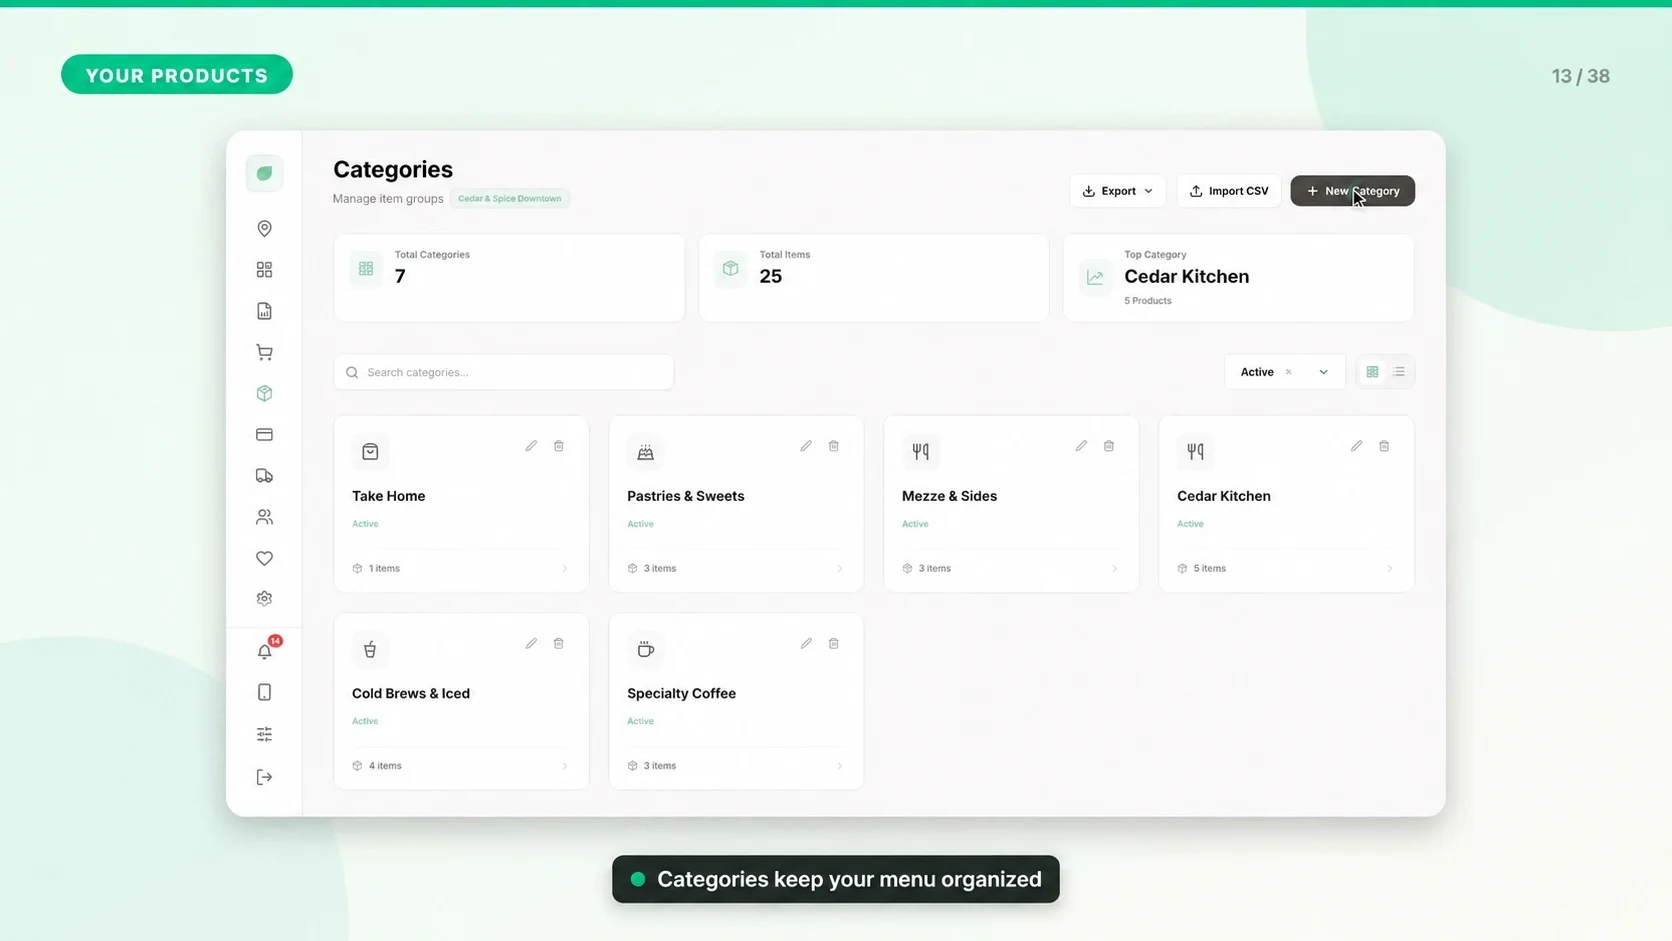Image resolution: width=1672 pixels, height=941 pixels.
Task: Delete the Take Home category
Action: coord(559,446)
